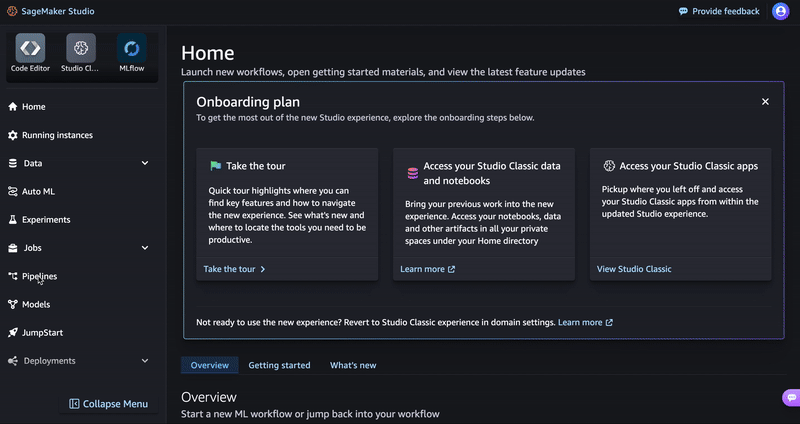This screenshot has height=424, width=800.
Task: Expand the Deployments sidebar section
Action: point(145,361)
